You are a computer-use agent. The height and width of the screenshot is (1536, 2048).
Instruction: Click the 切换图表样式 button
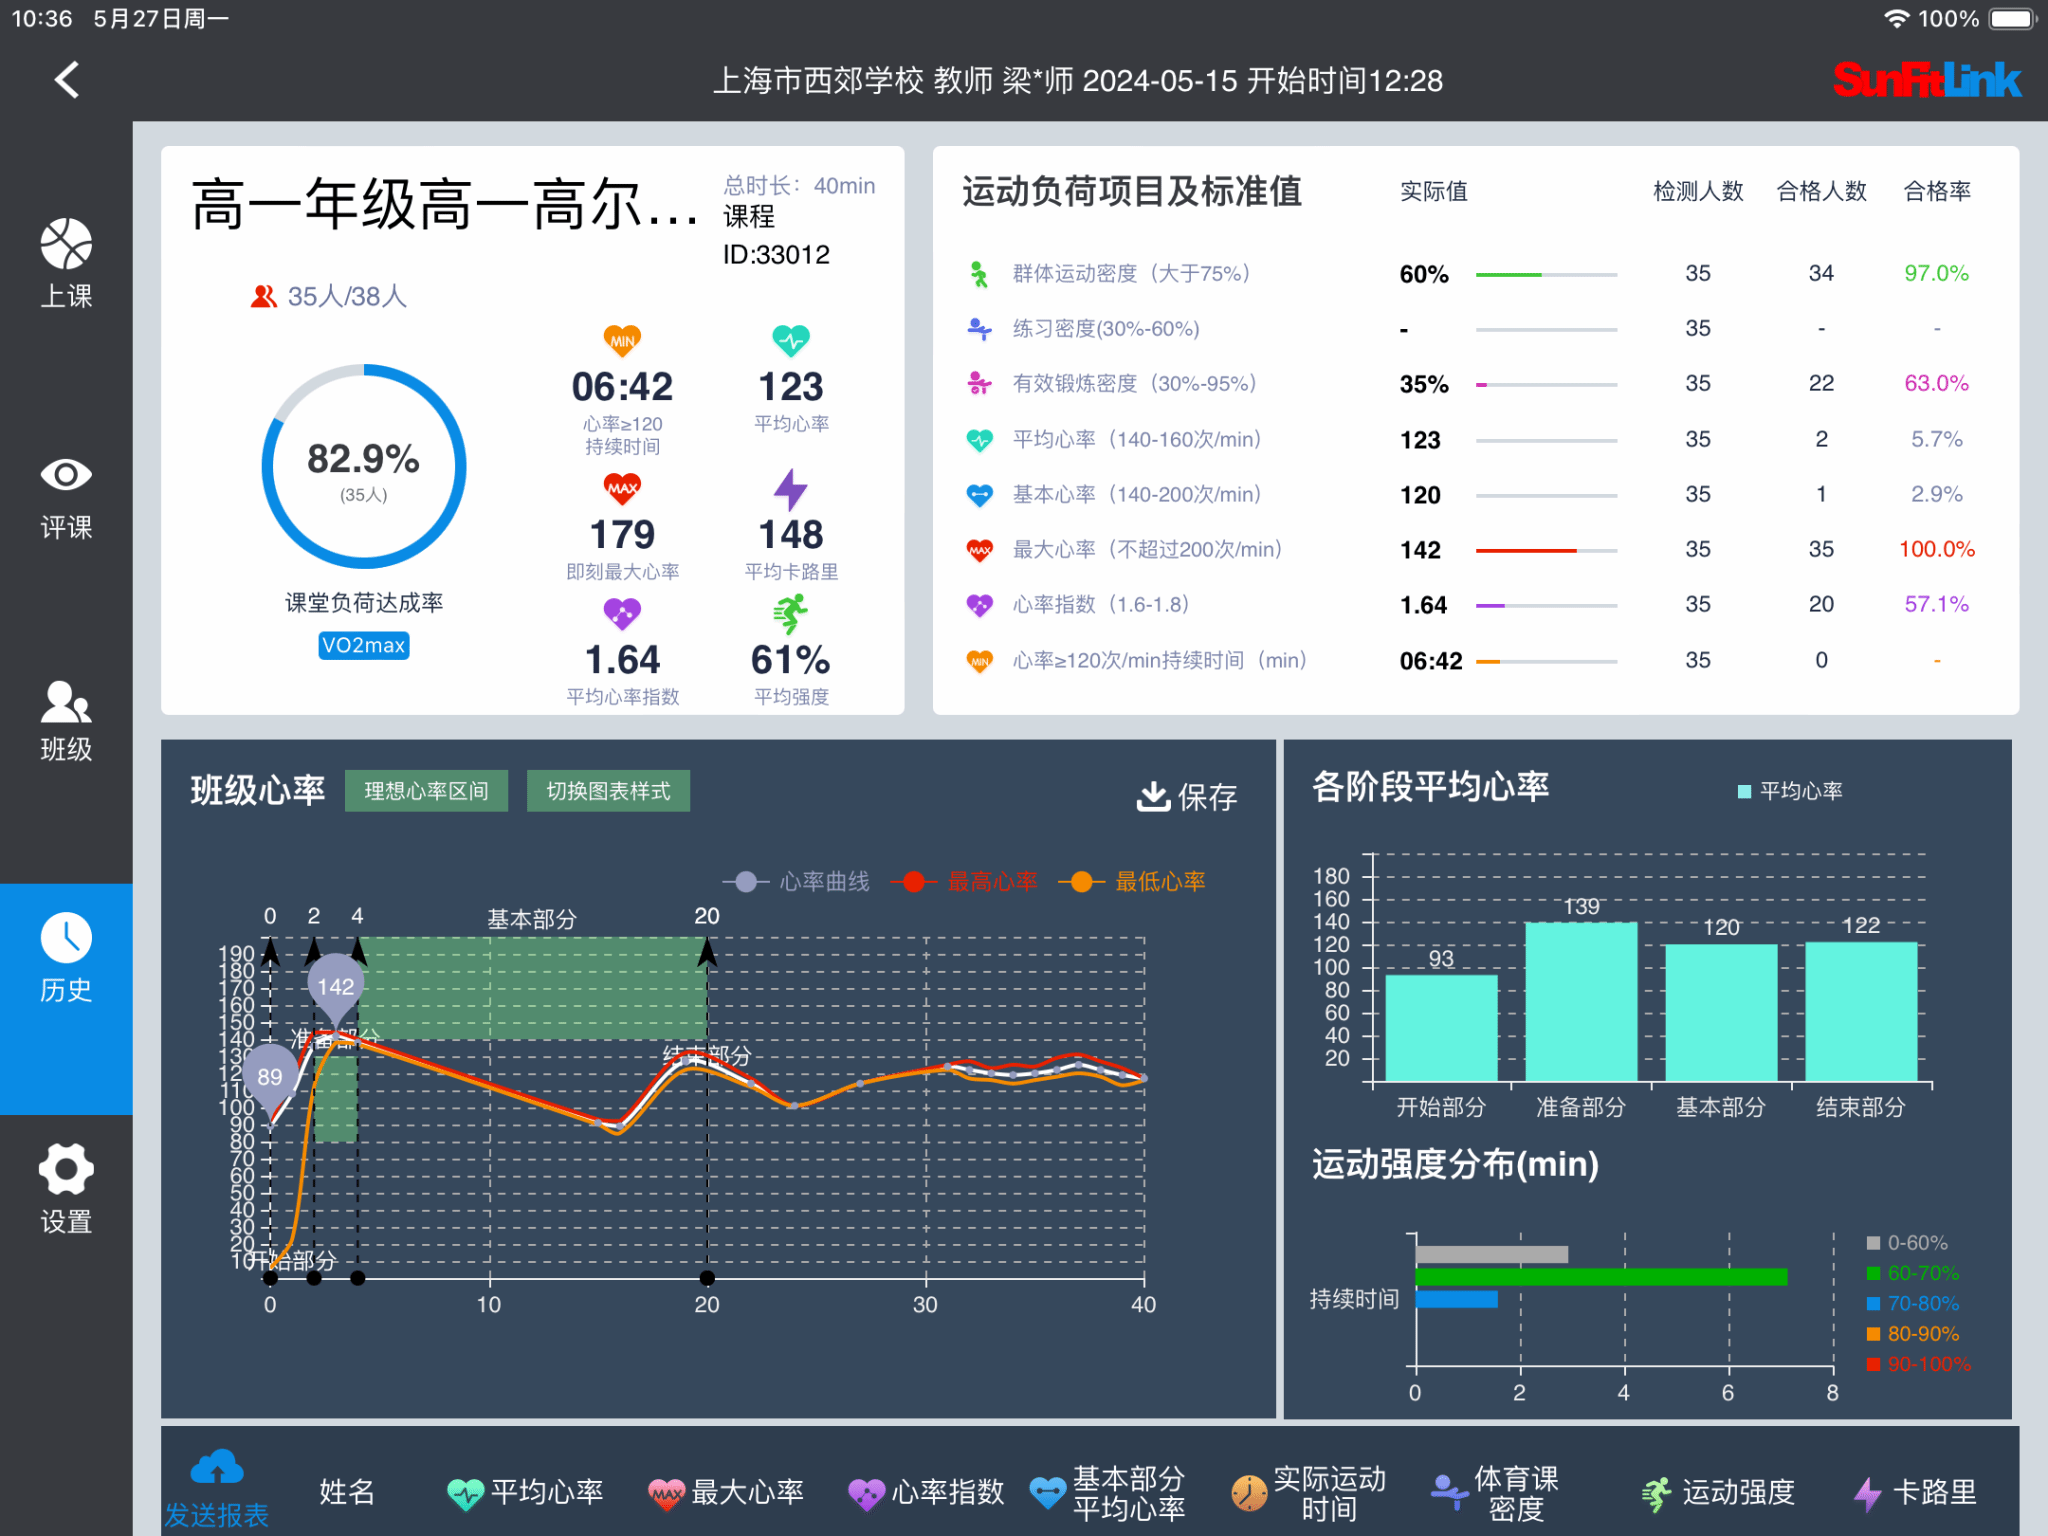(608, 791)
